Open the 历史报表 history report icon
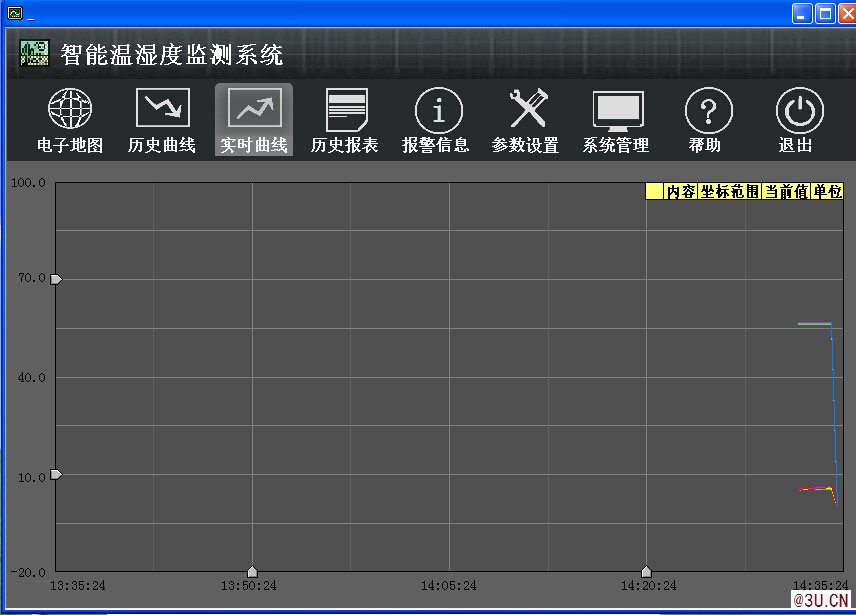This screenshot has width=856, height=615. click(x=346, y=110)
